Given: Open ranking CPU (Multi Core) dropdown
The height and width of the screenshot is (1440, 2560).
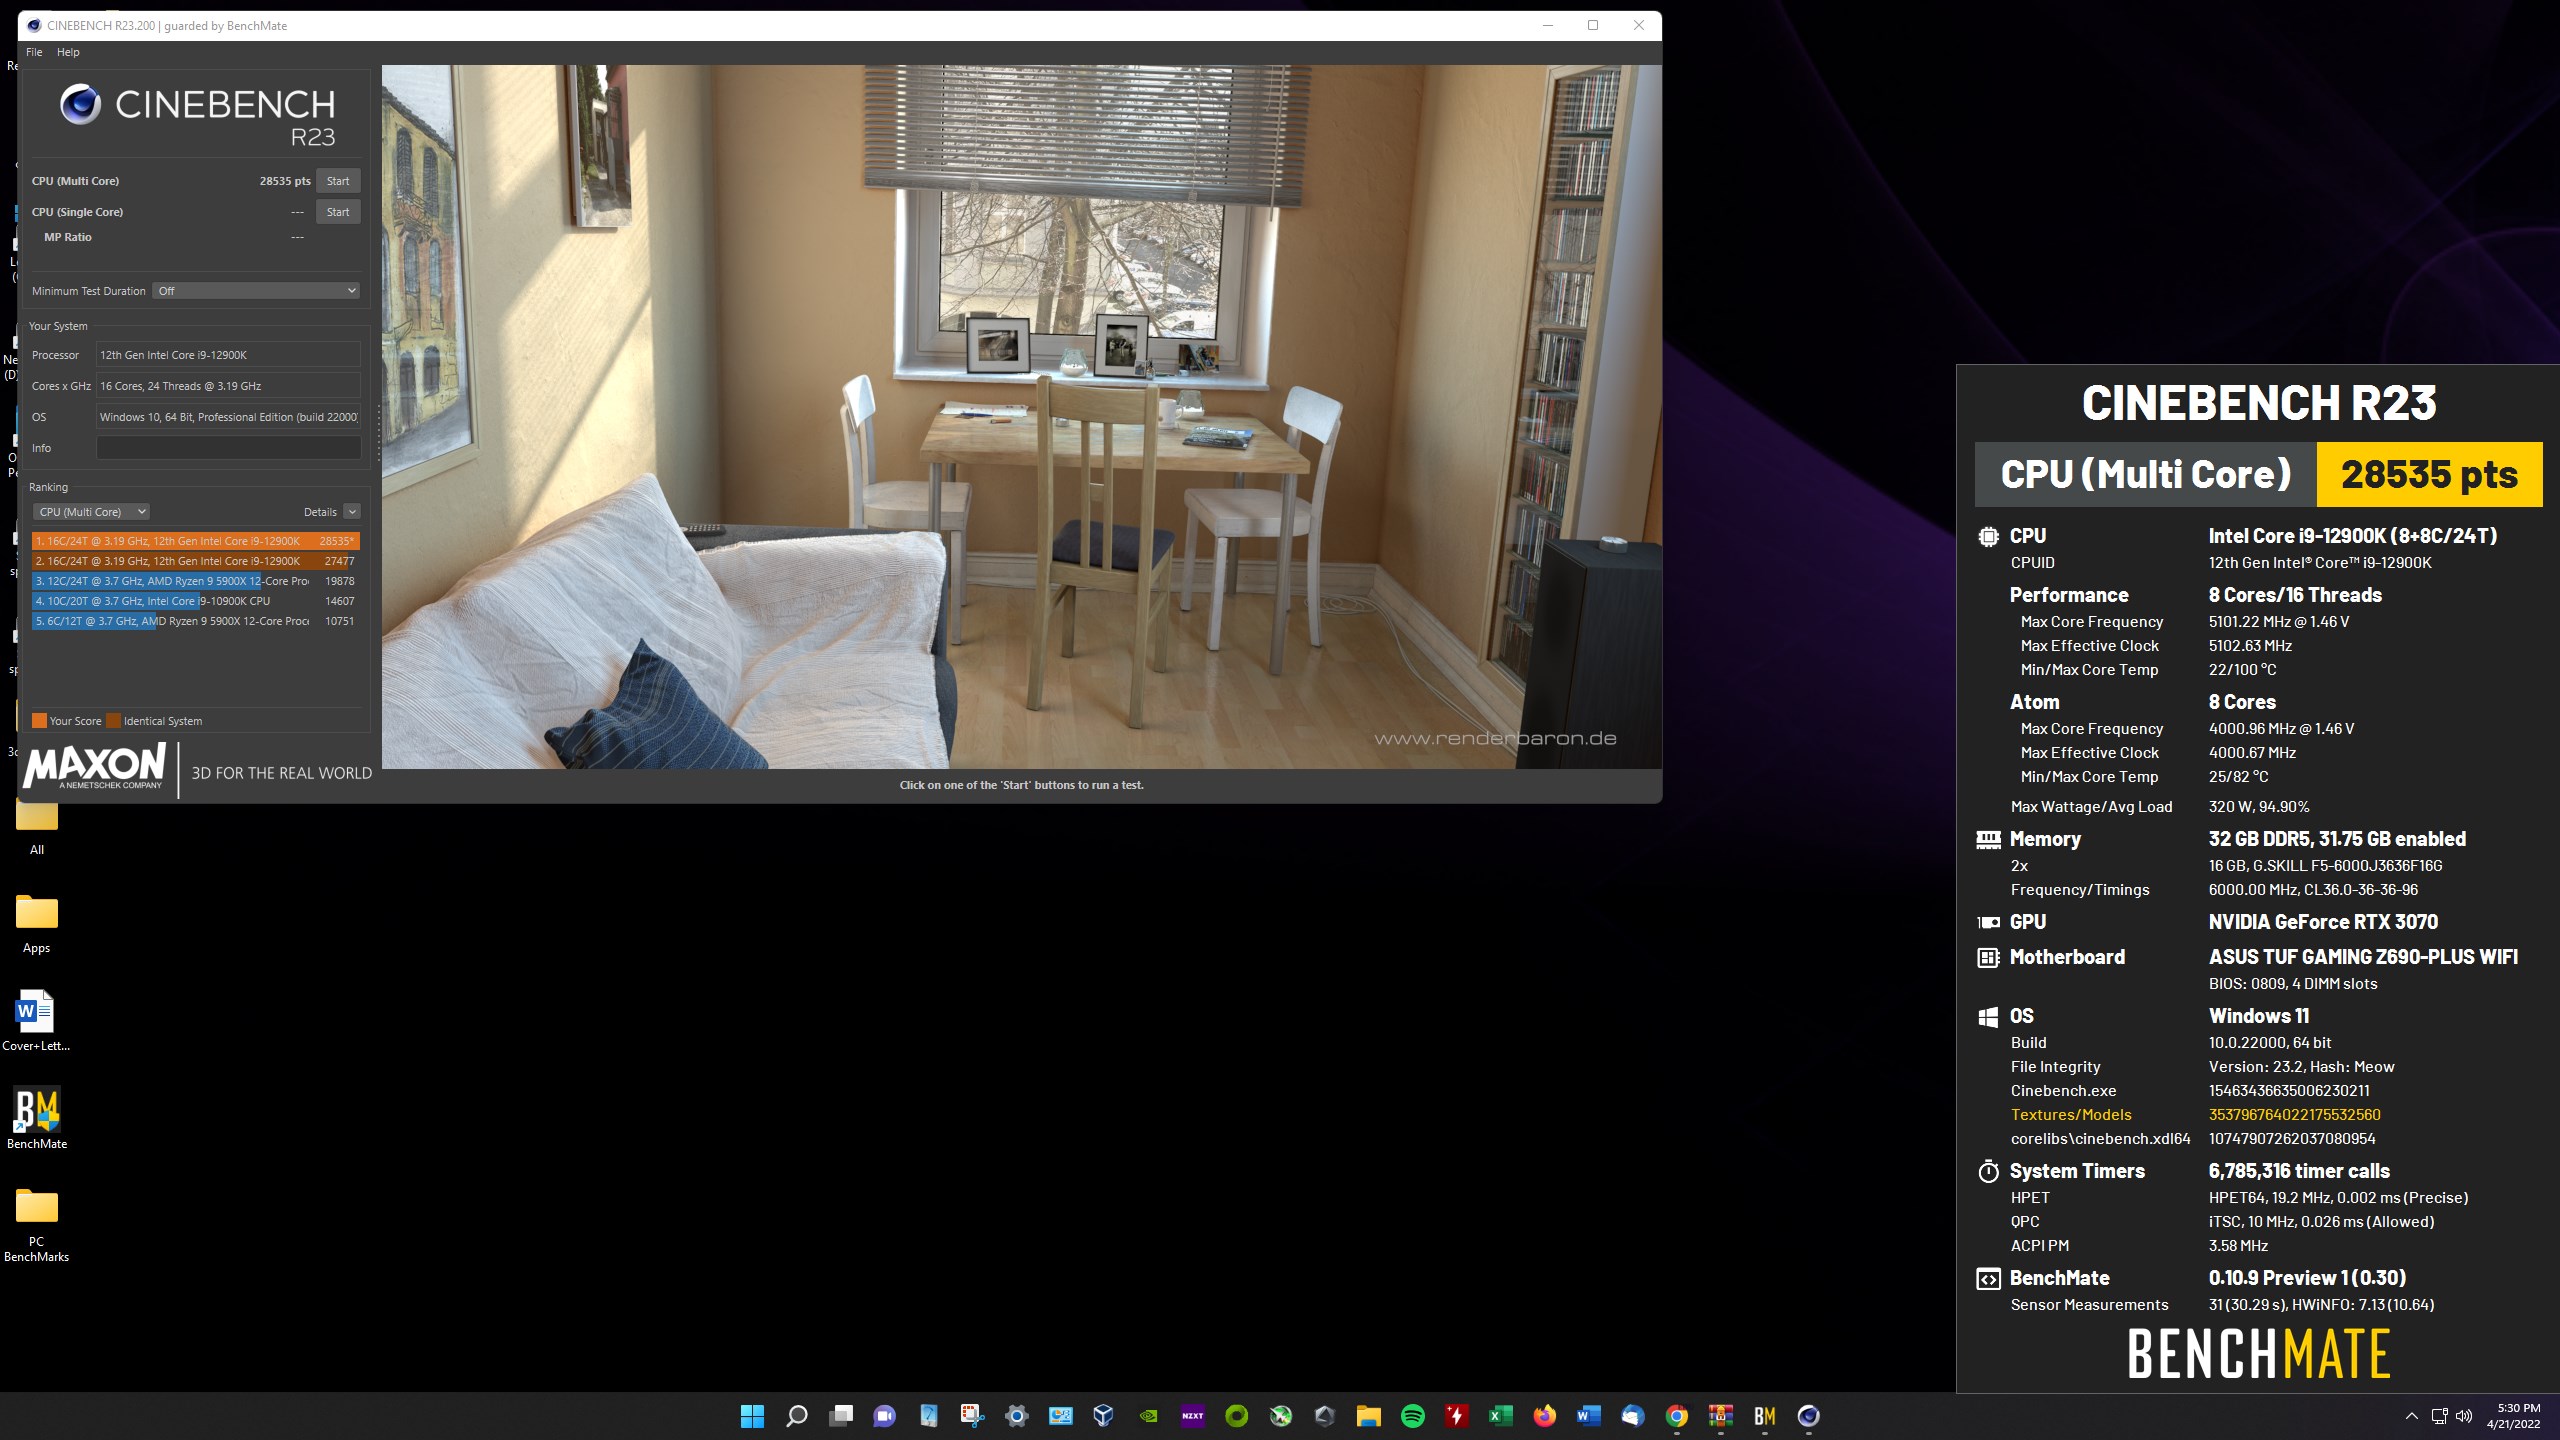Looking at the screenshot, I should 92,512.
